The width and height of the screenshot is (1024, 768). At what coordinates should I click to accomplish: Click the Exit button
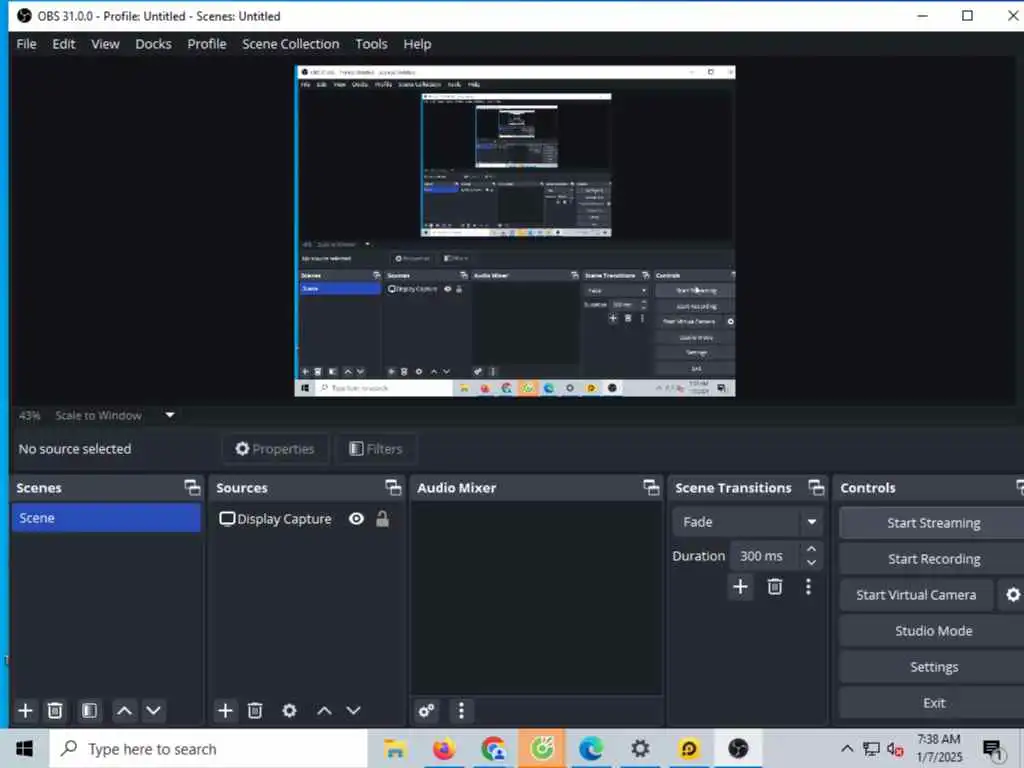pyautogui.click(x=933, y=703)
